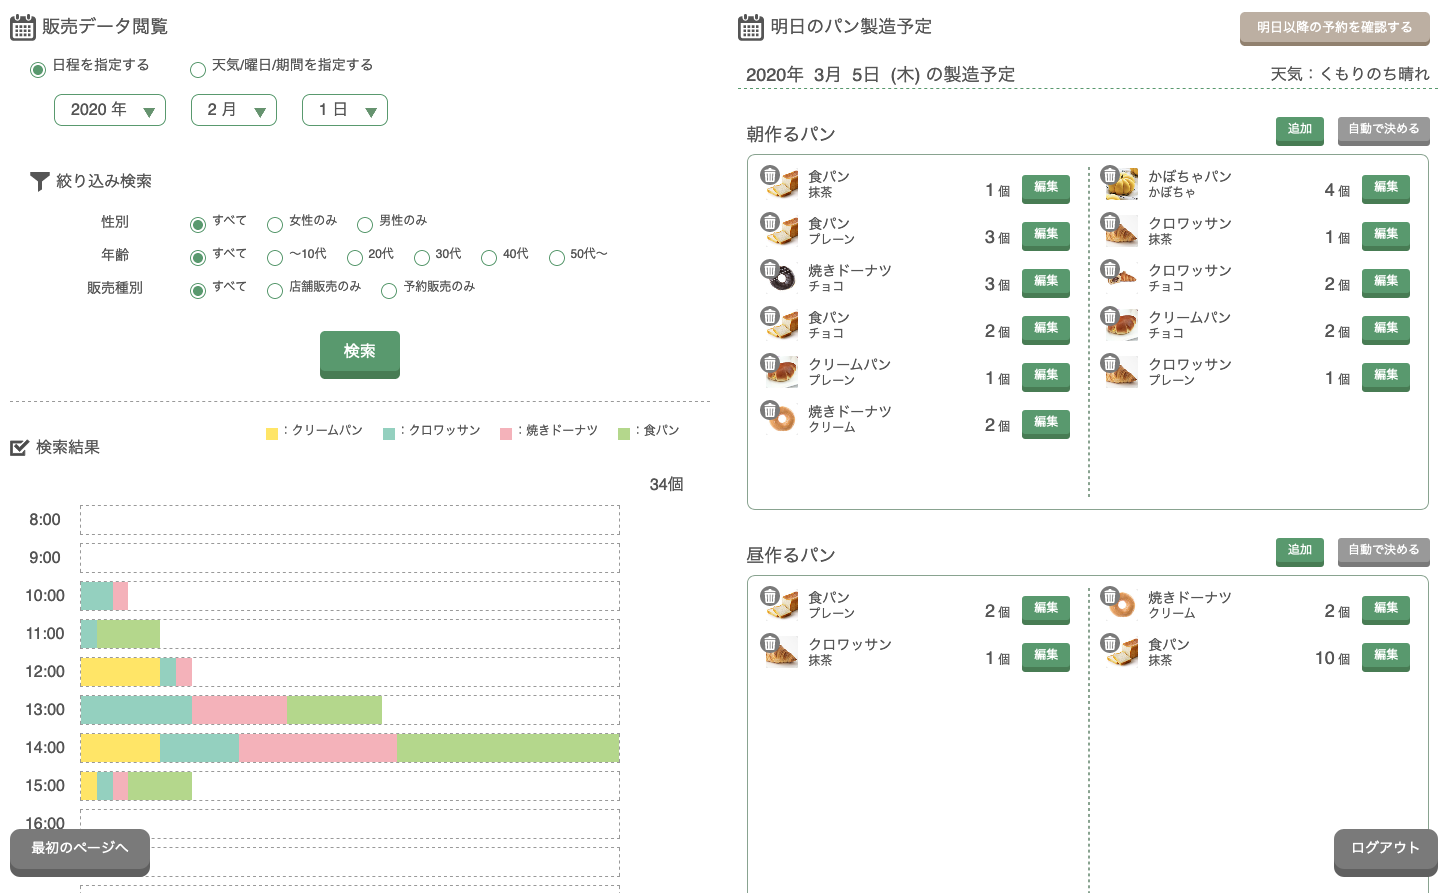Expand the 2 月 month dropdown
The image size is (1448, 893).
pyautogui.click(x=234, y=110)
